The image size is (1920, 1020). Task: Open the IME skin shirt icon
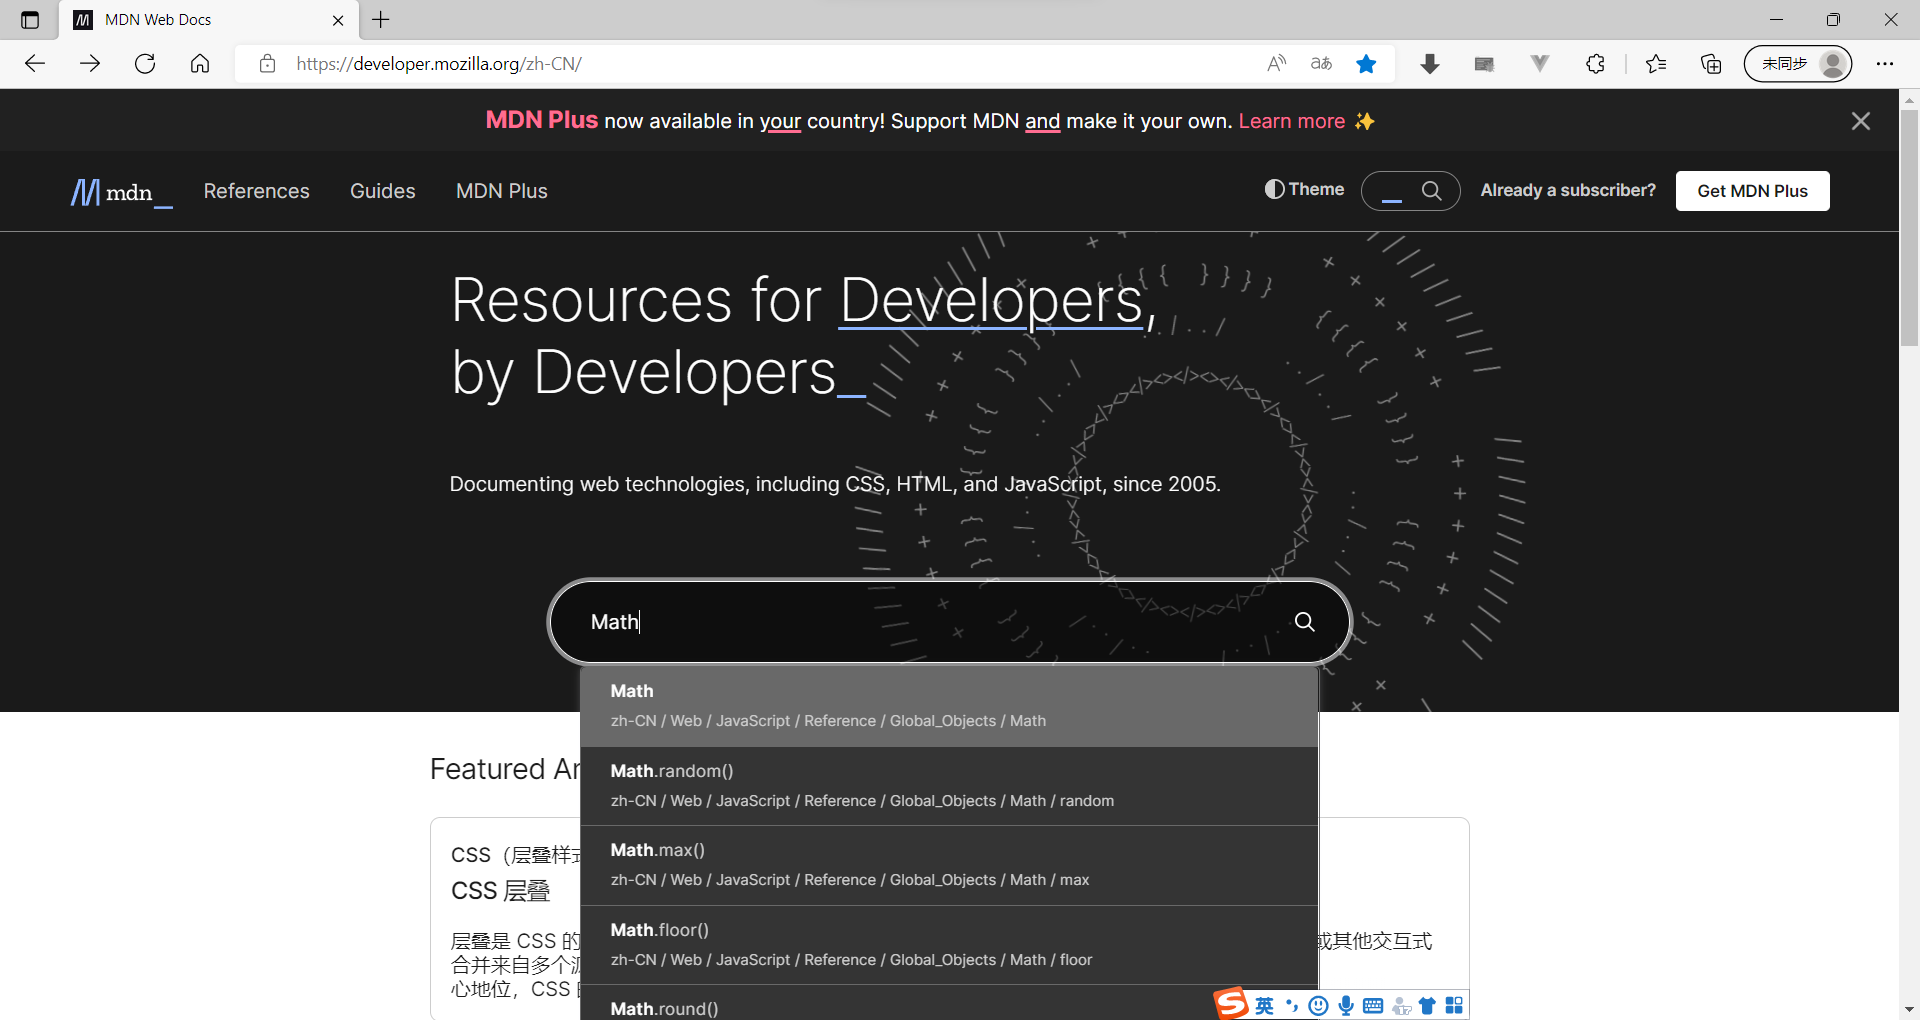tap(1427, 1006)
